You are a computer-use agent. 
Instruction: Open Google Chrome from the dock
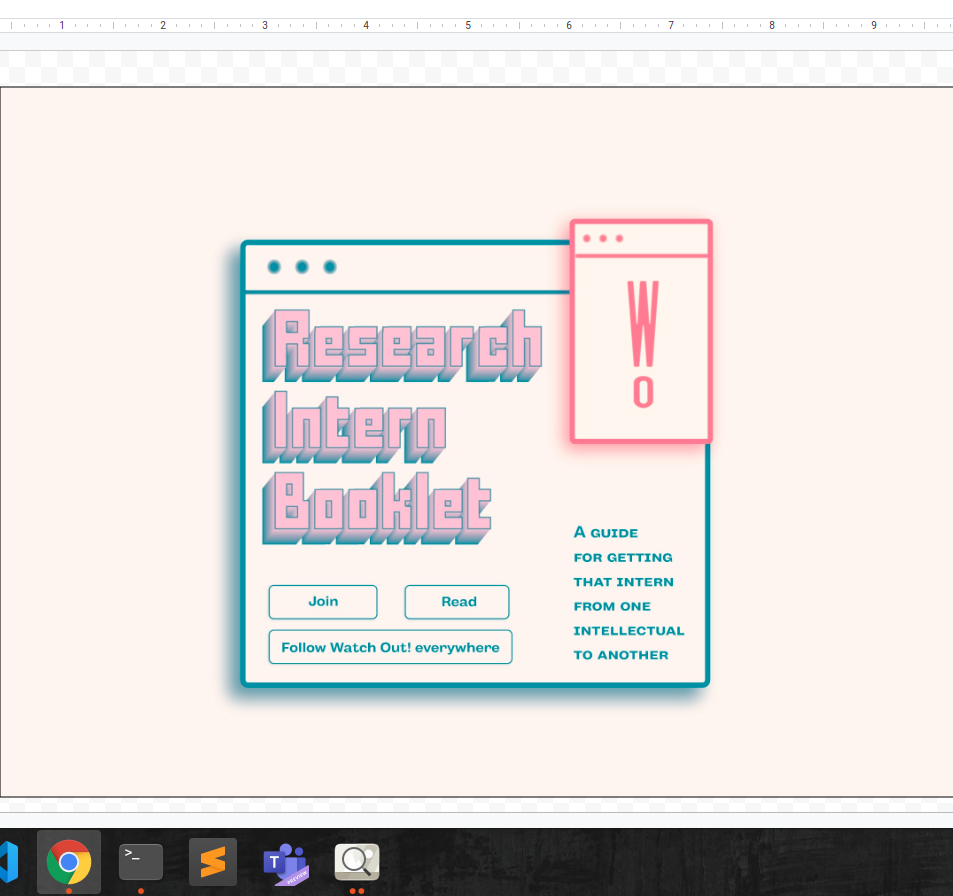pos(69,861)
